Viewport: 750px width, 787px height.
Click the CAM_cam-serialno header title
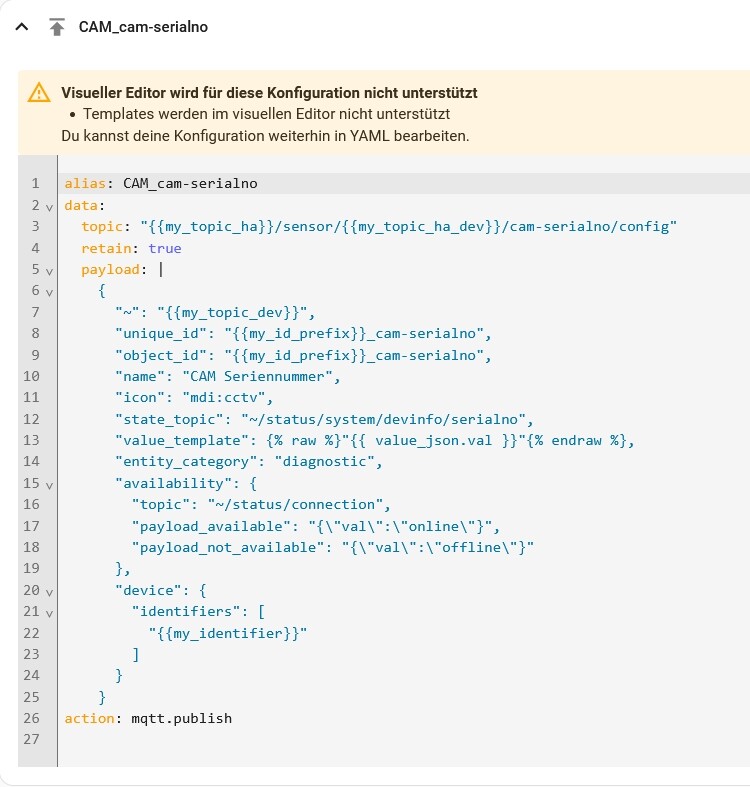[x=143, y=27]
